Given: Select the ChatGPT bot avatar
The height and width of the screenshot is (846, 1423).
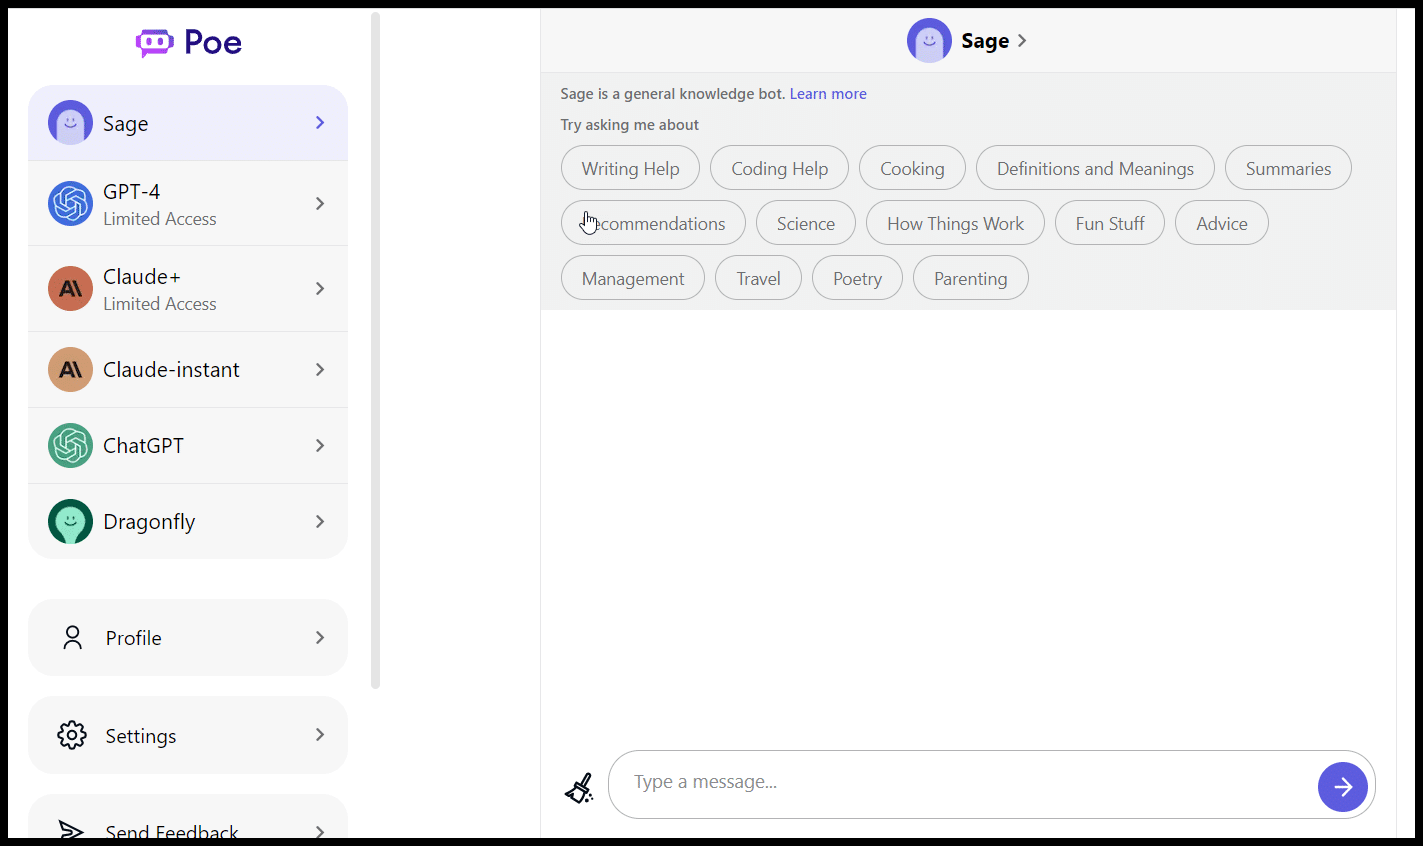Looking at the screenshot, I should (x=70, y=446).
